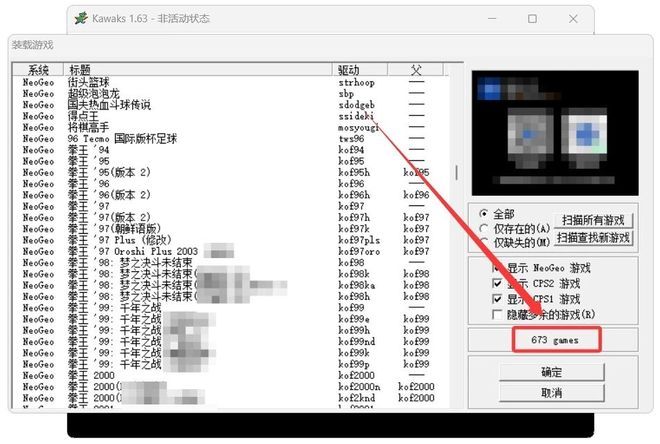This screenshot has height=444, width=660.
Task: Select the 仅存在的(A) radio option
Action: 484,229
